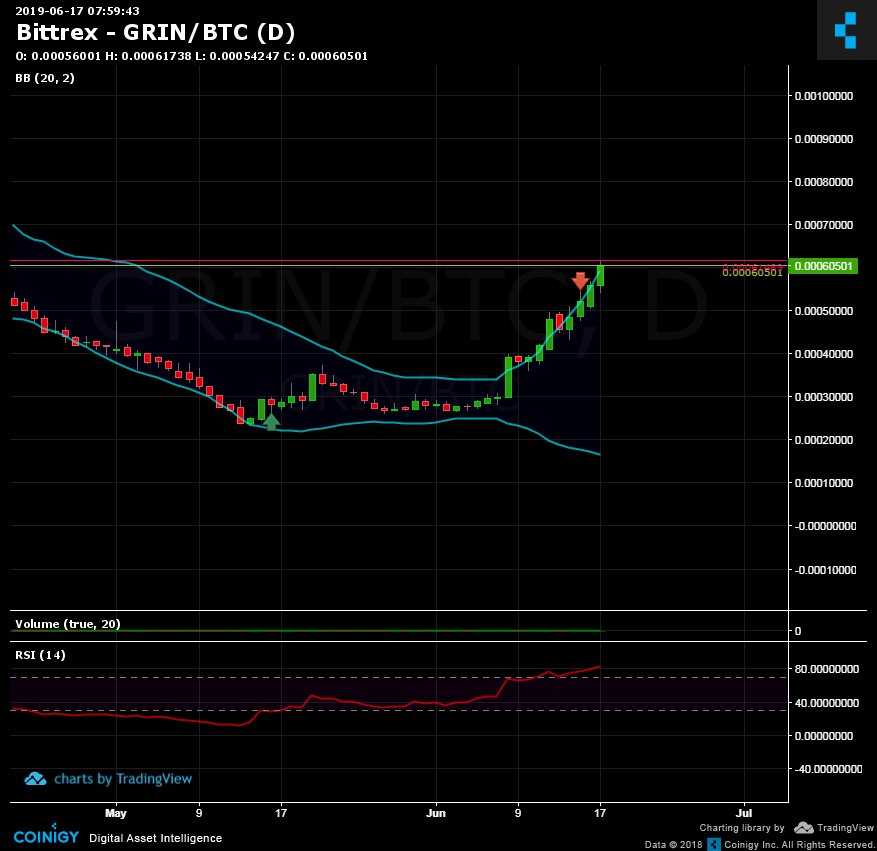Click the -40.00000000 RSI axis label

(827, 769)
